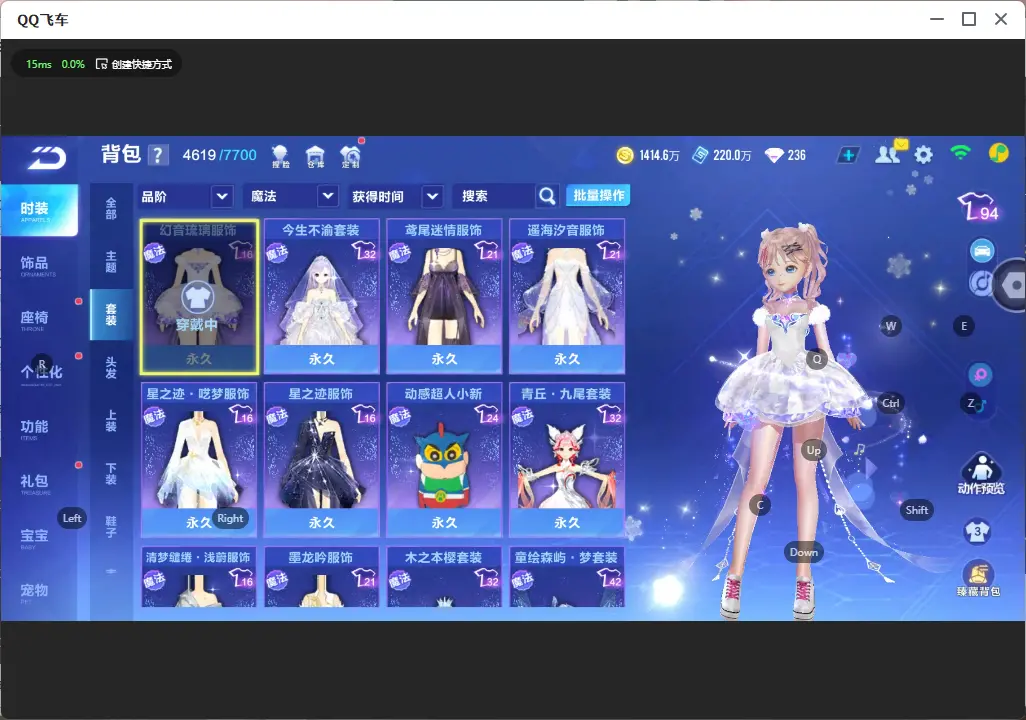Screen dimensions: 1026x720
Task: Open the 宠物 pet tab
Action: click(39, 592)
